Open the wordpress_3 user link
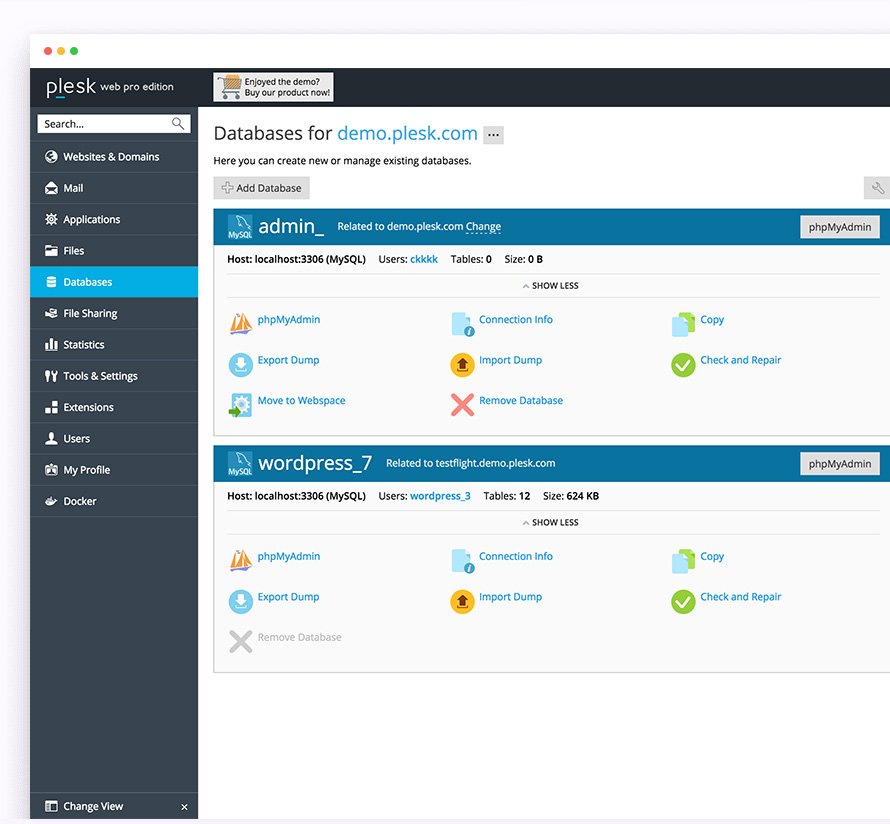 [x=440, y=496]
